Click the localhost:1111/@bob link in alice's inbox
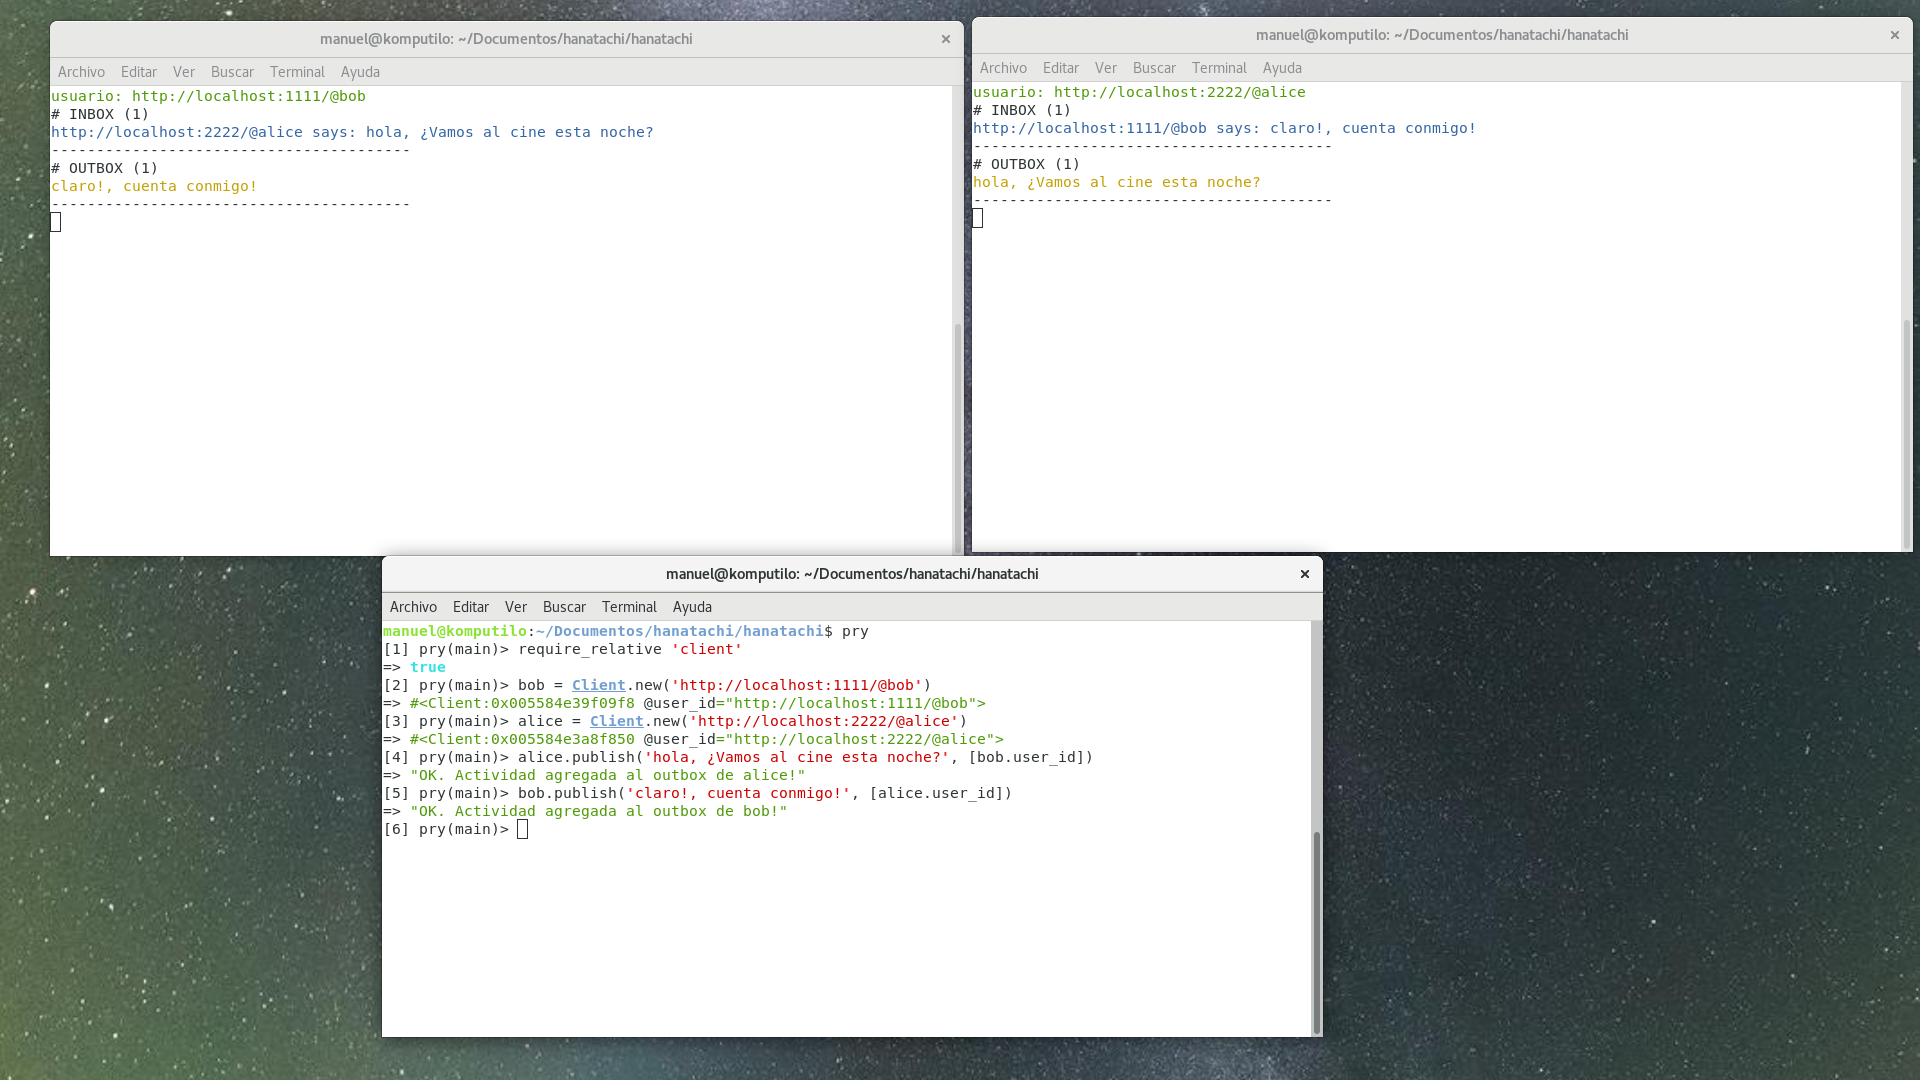1920x1080 pixels. tap(1089, 128)
